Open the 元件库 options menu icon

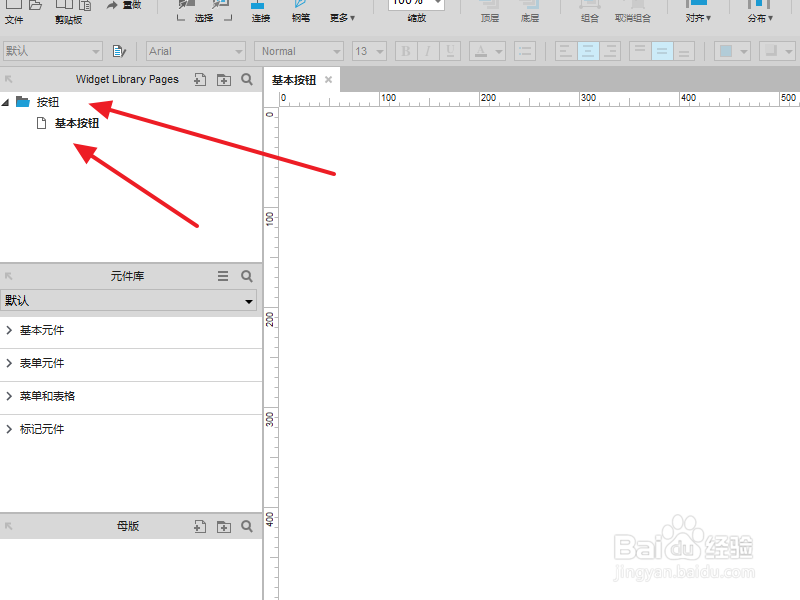223,276
